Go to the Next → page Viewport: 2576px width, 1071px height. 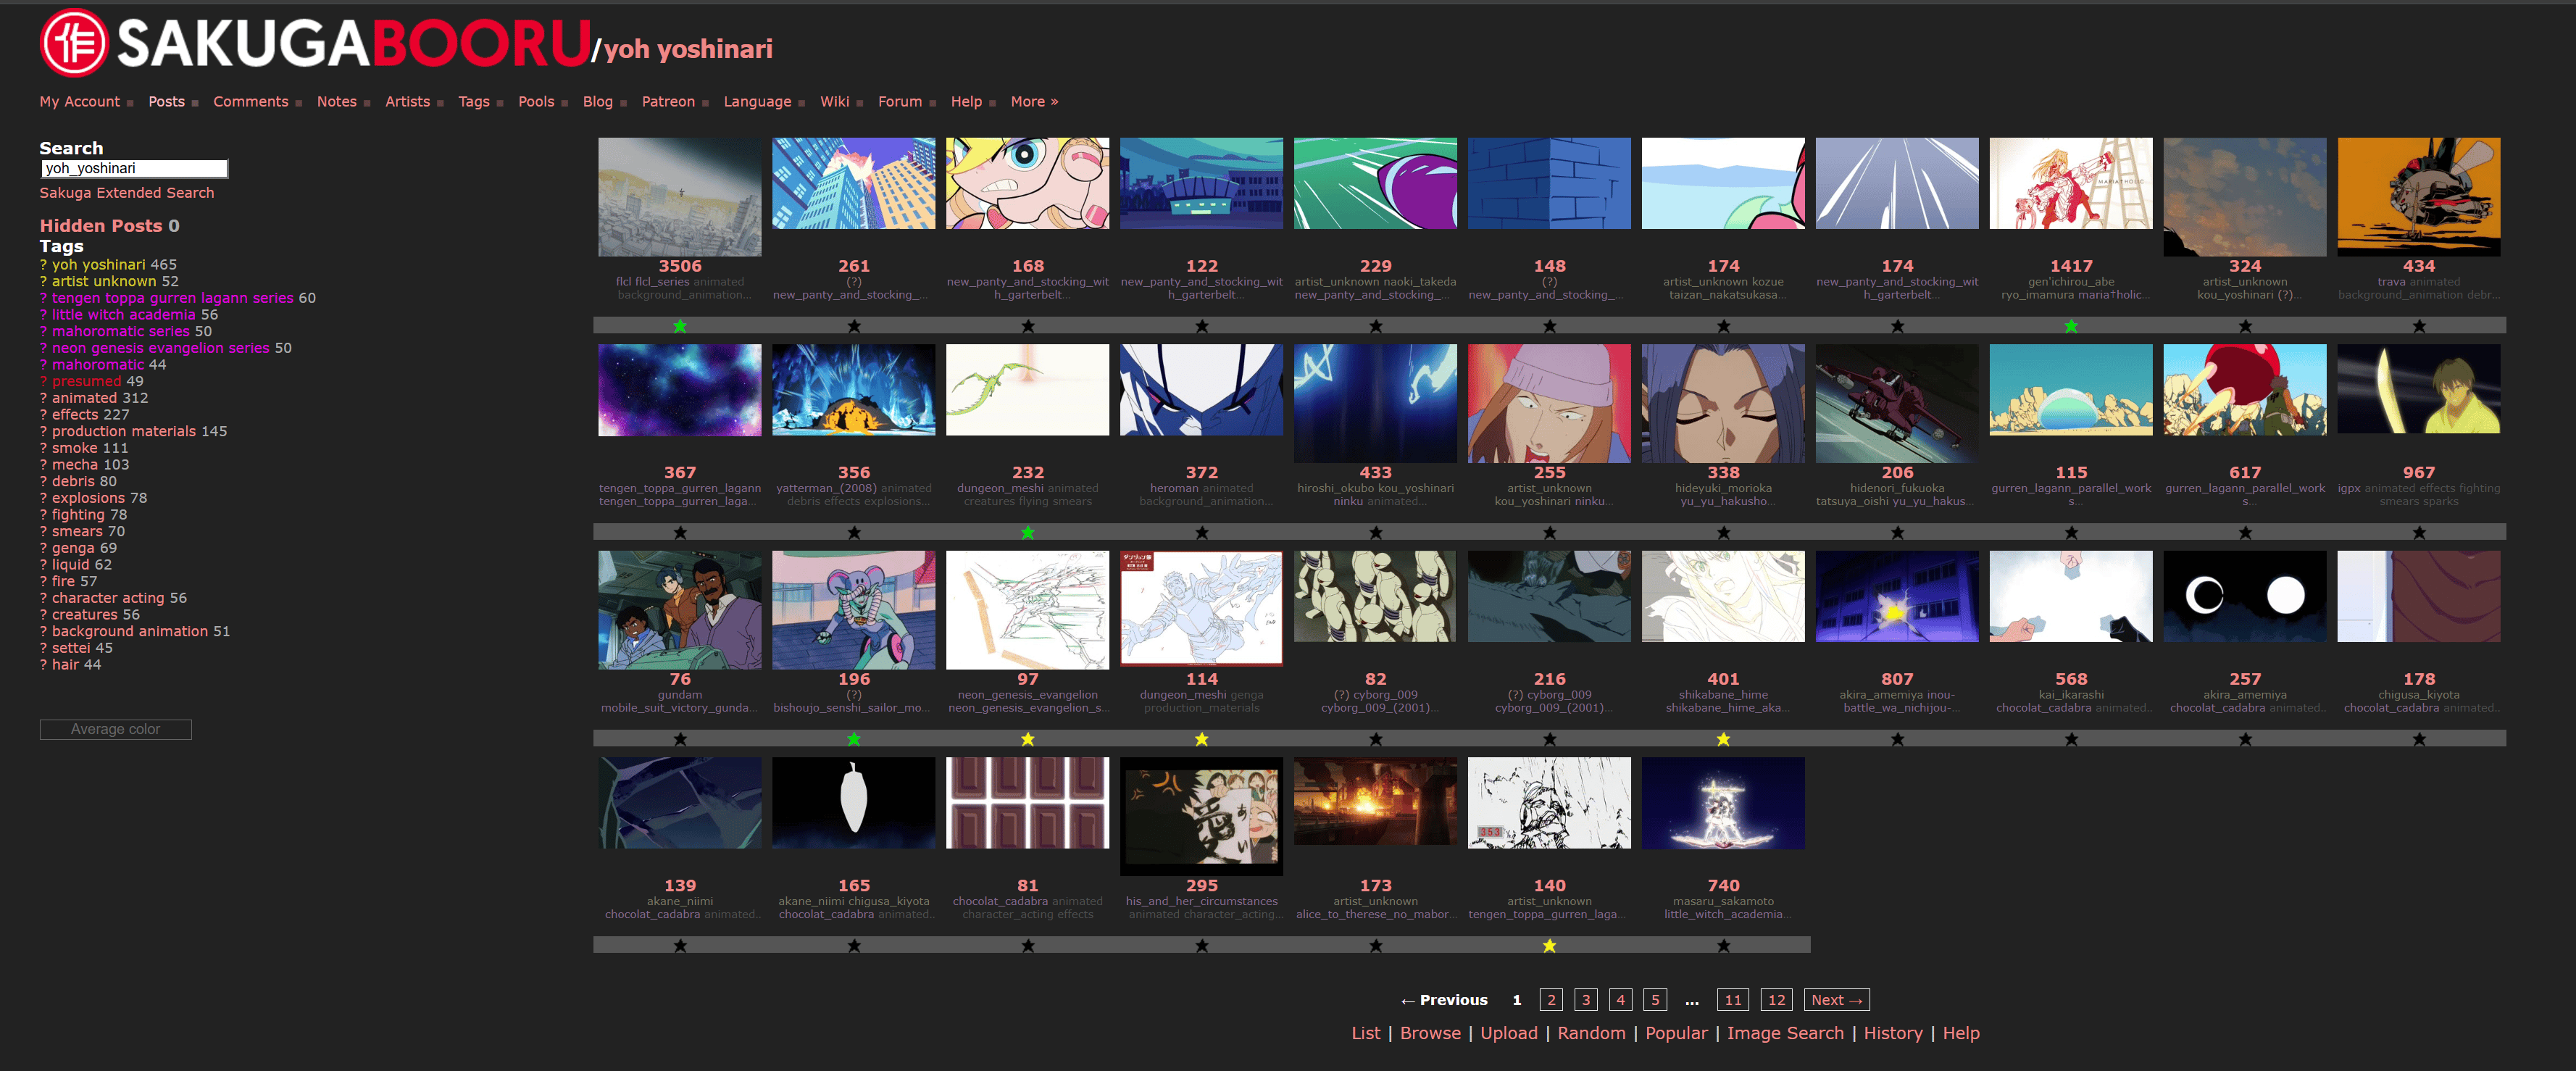[1836, 1000]
